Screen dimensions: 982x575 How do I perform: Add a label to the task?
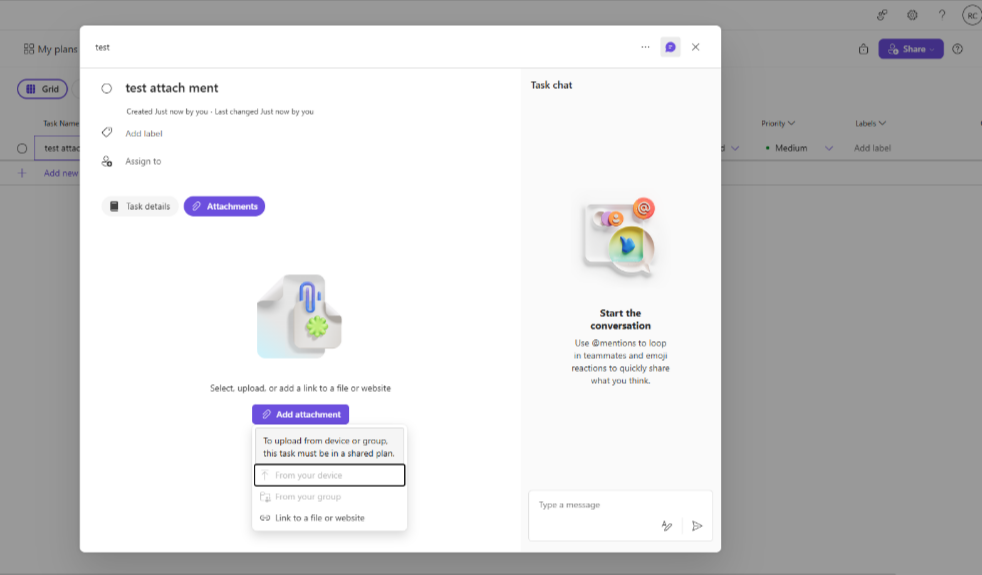tap(143, 133)
